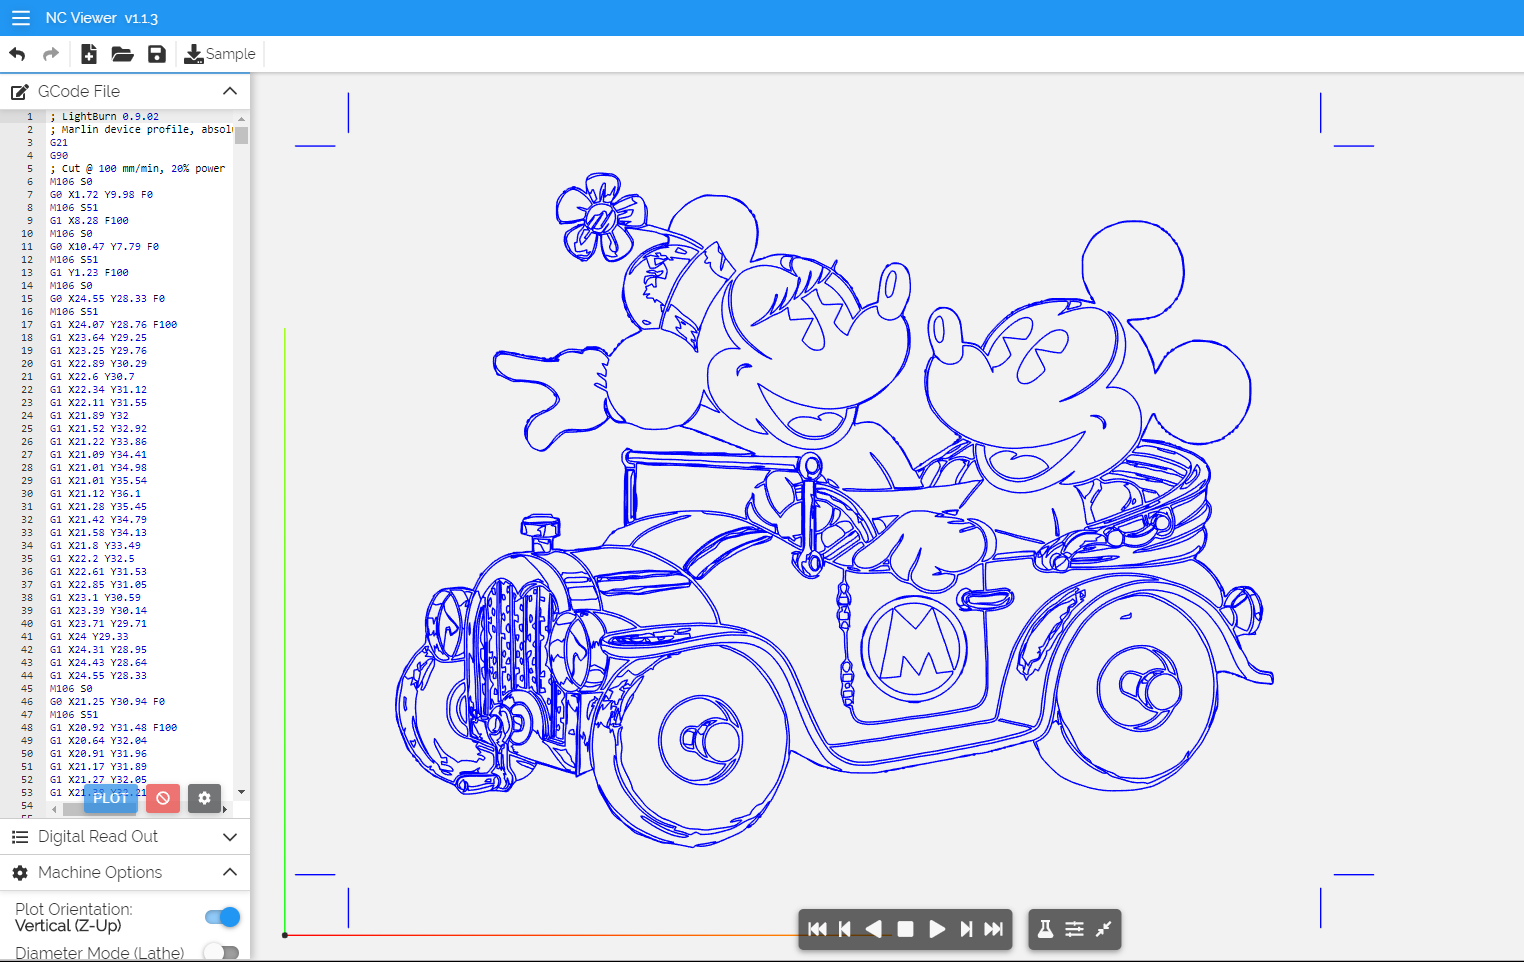Collapse the Machine Options panel

[230, 872]
